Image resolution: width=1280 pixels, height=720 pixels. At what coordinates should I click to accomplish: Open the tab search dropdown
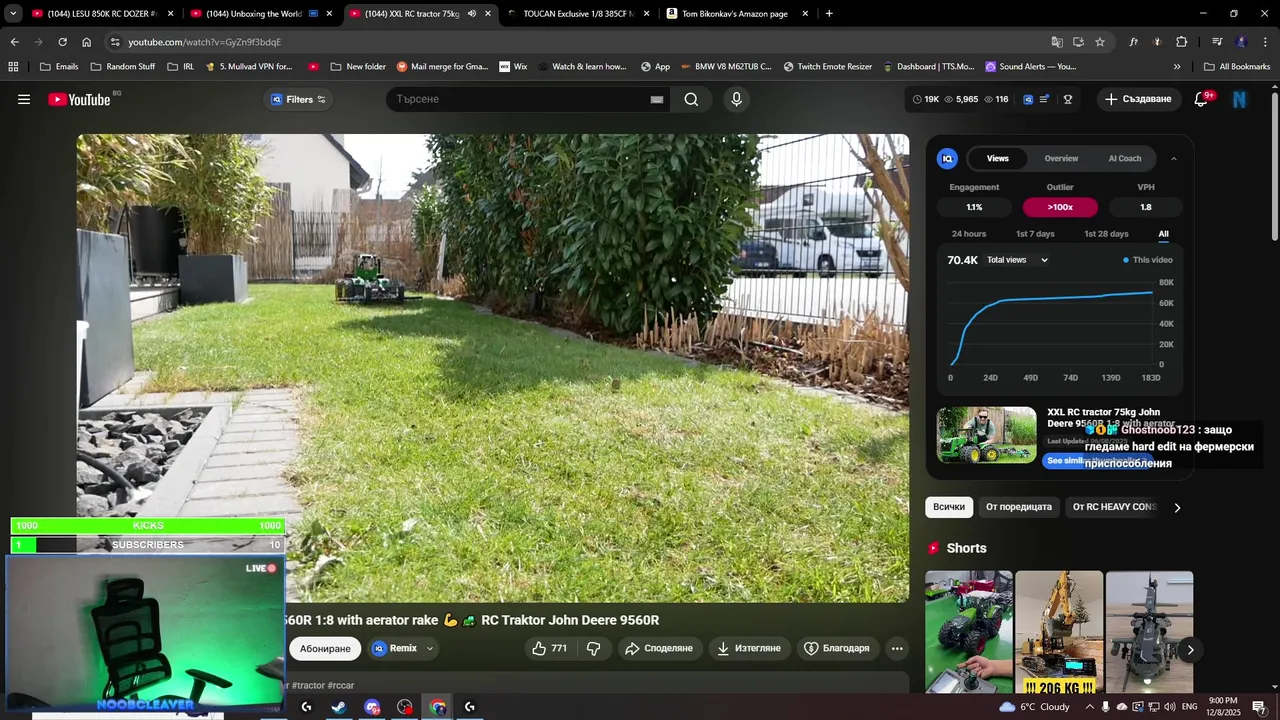click(x=12, y=14)
